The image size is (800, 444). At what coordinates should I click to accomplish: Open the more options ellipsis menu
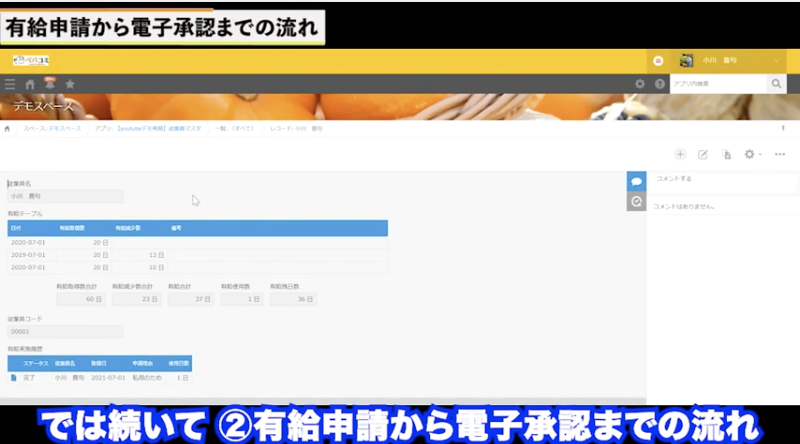[x=780, y=154]
